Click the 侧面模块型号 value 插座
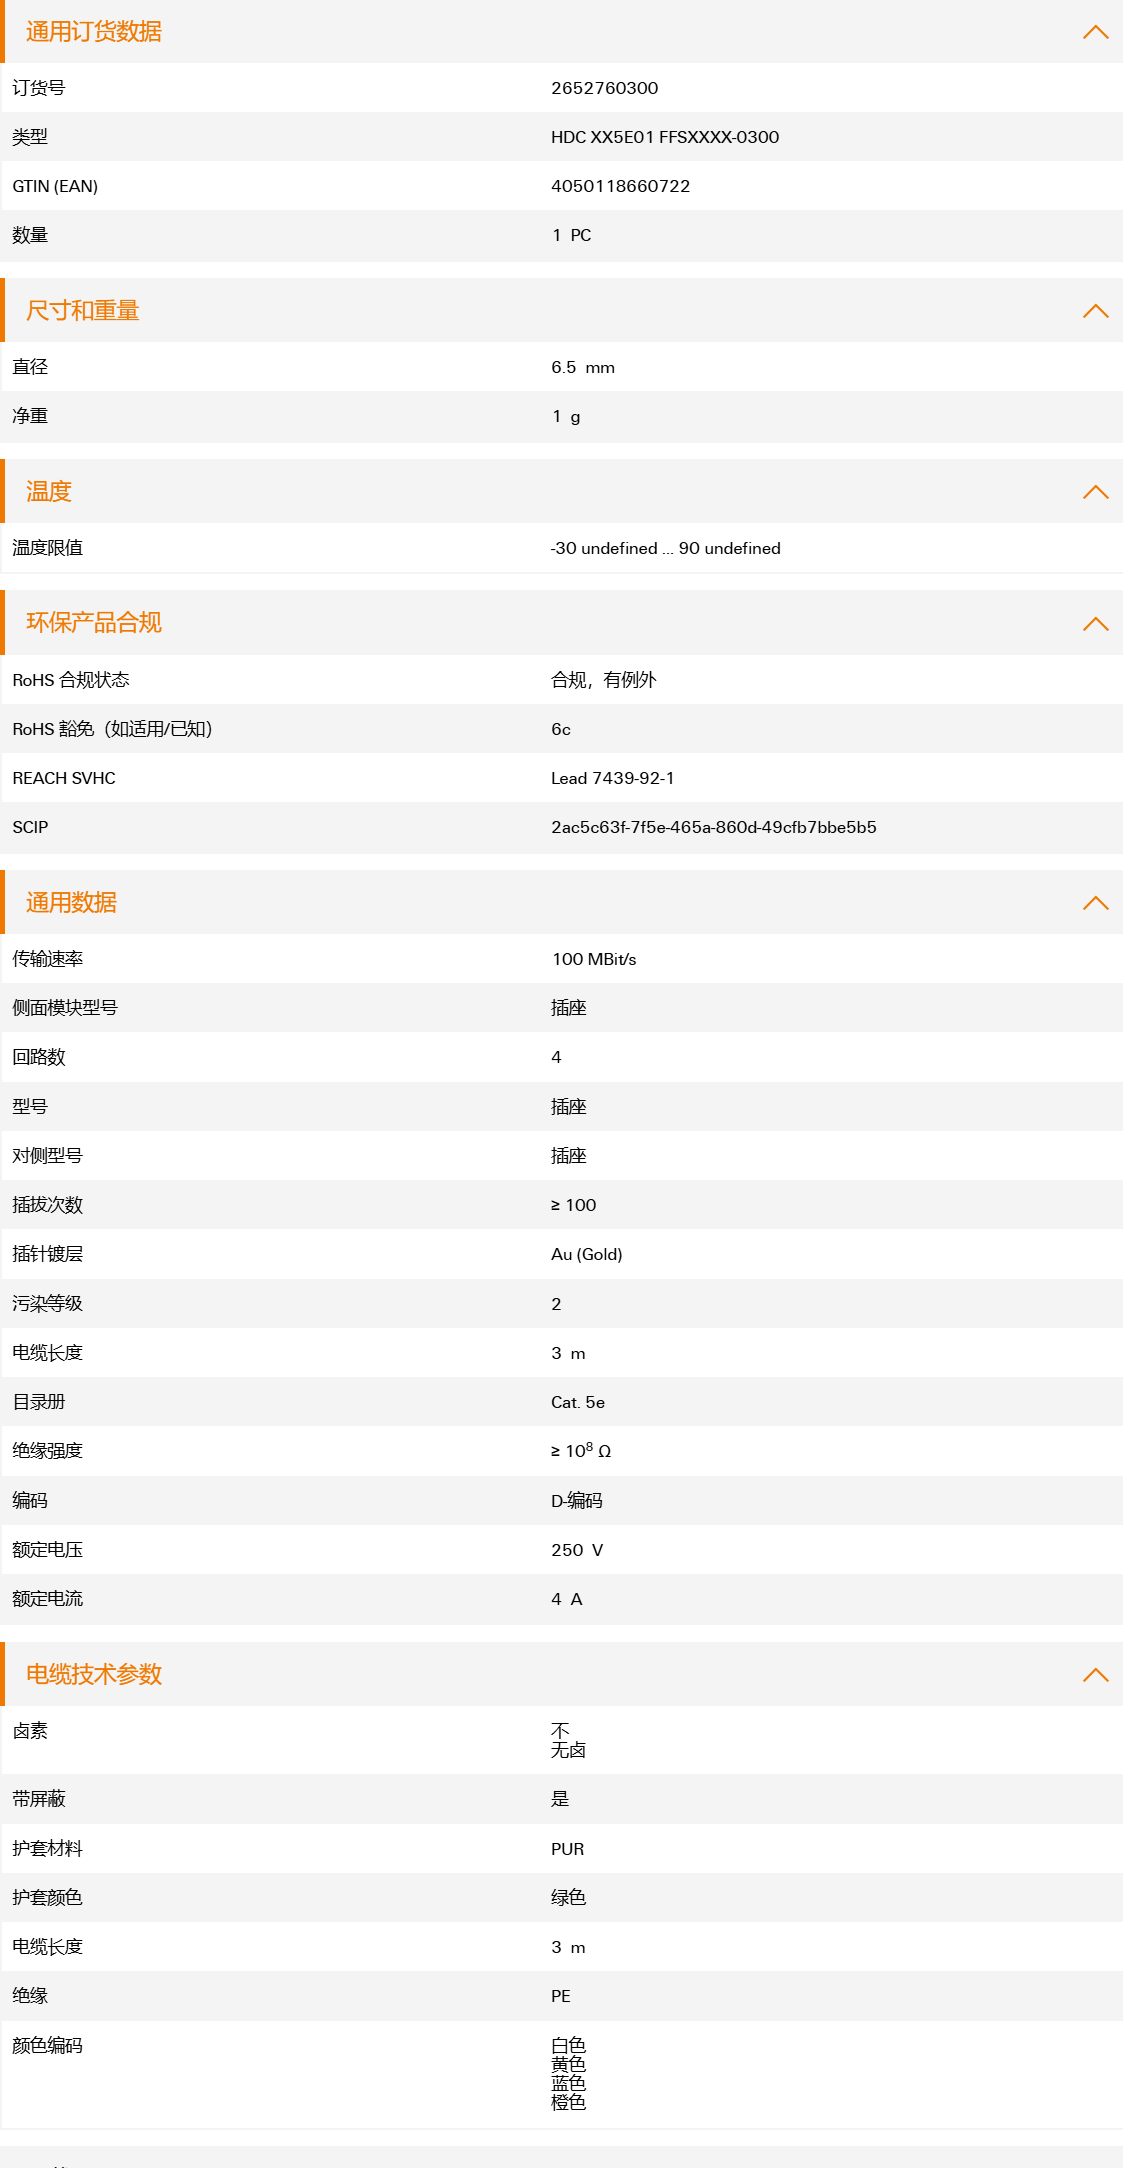 569,1008
